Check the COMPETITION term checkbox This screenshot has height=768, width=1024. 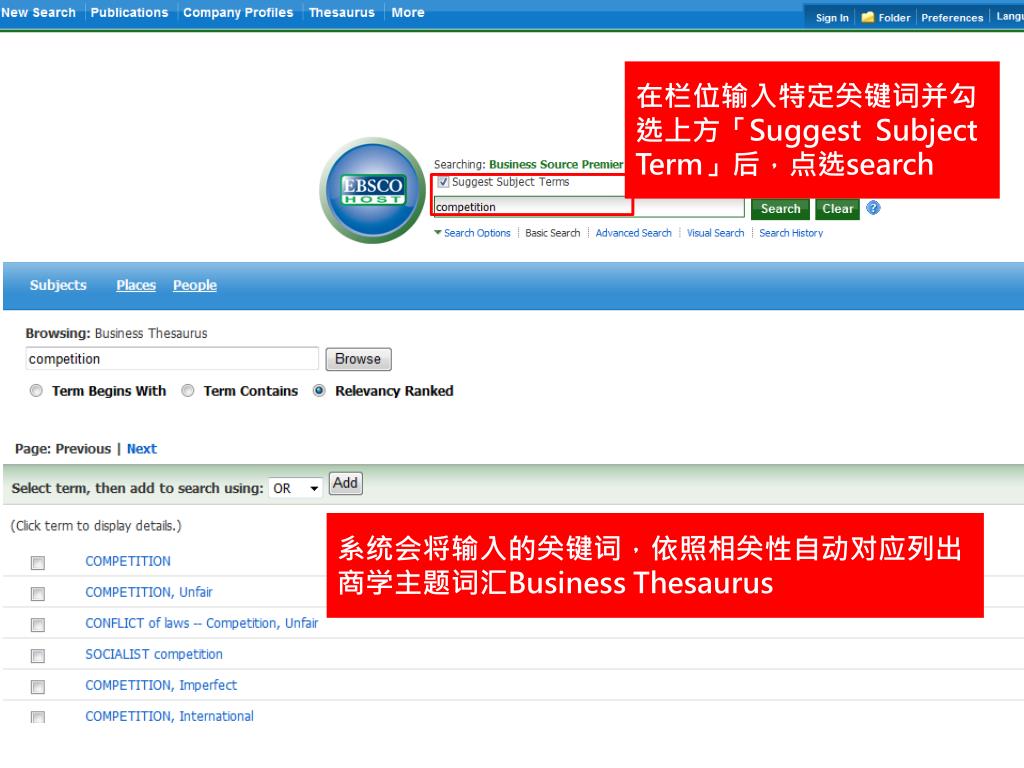tap(38, 562)
